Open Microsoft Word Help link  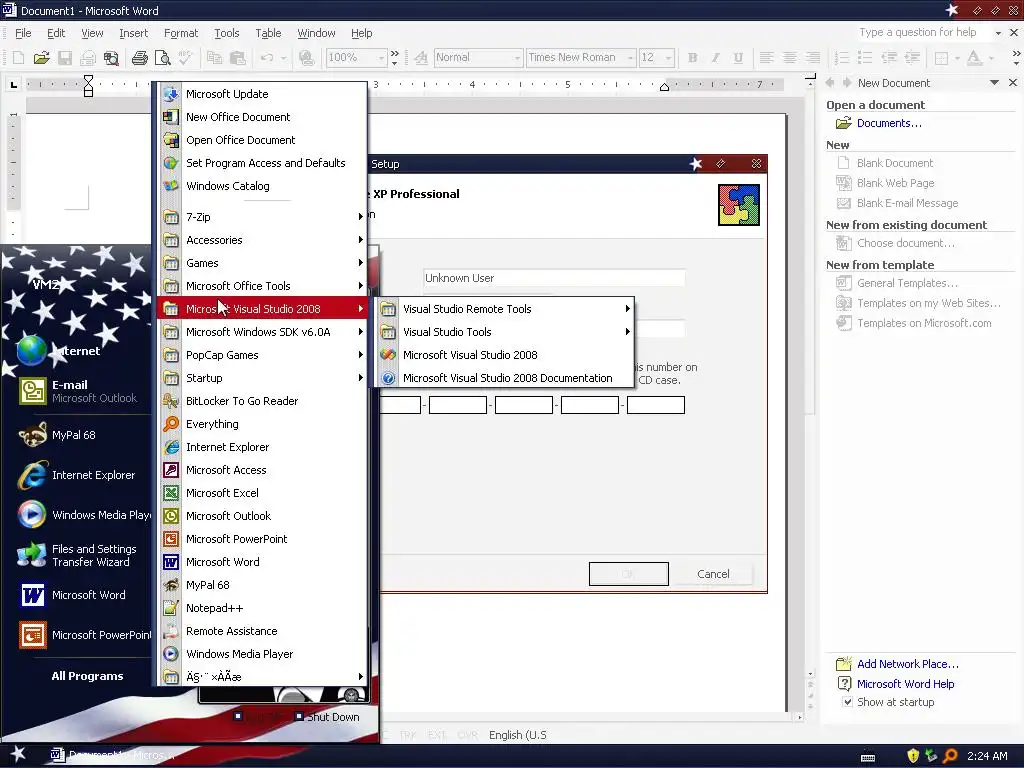(905, 684)
